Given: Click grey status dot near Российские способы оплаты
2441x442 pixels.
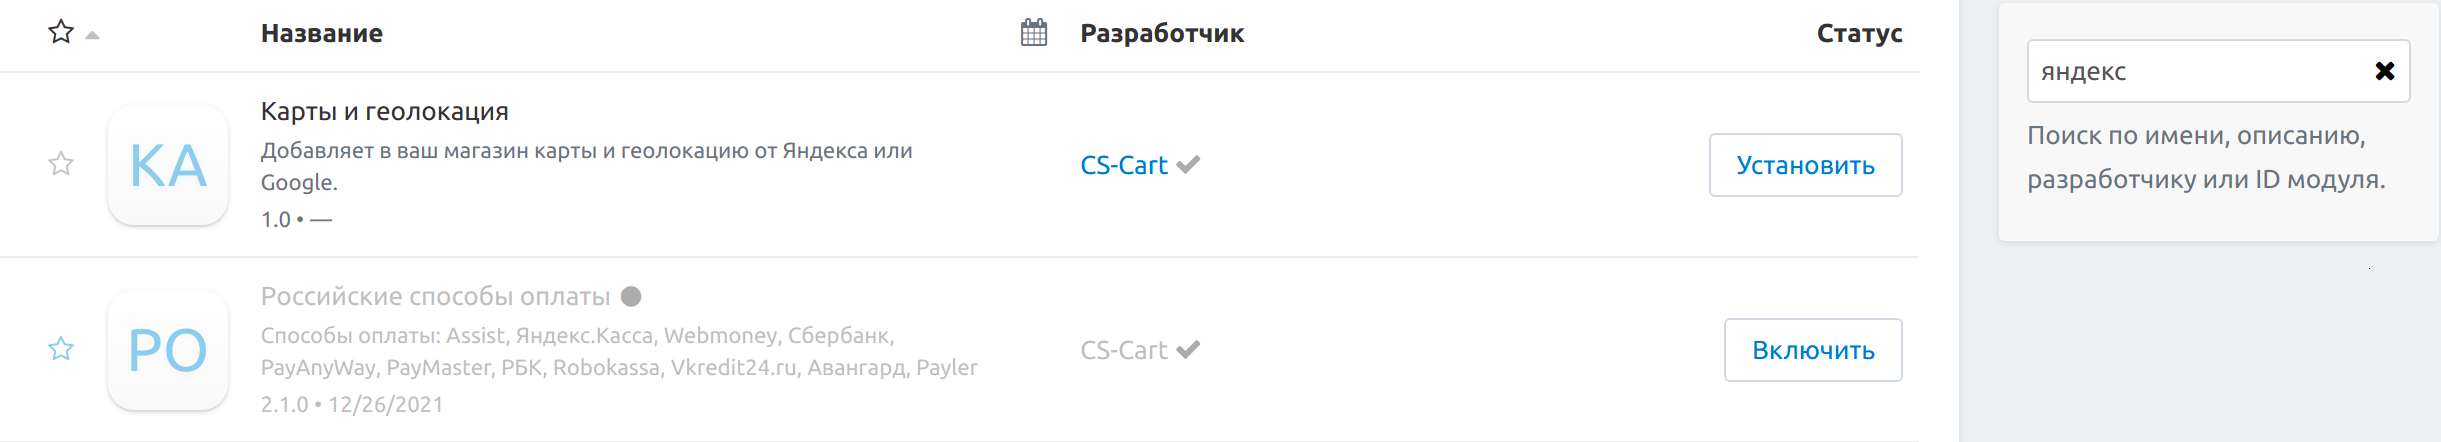Looking at the screenshot, I should tap(631, 296).
